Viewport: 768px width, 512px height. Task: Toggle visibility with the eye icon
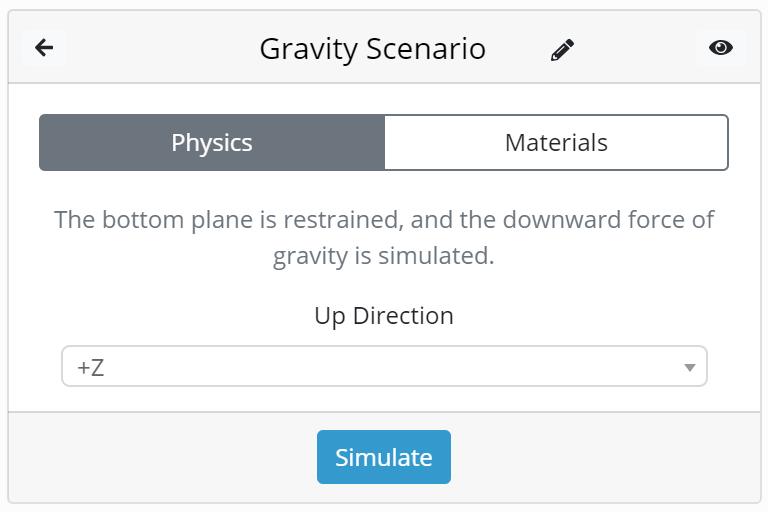720,48
